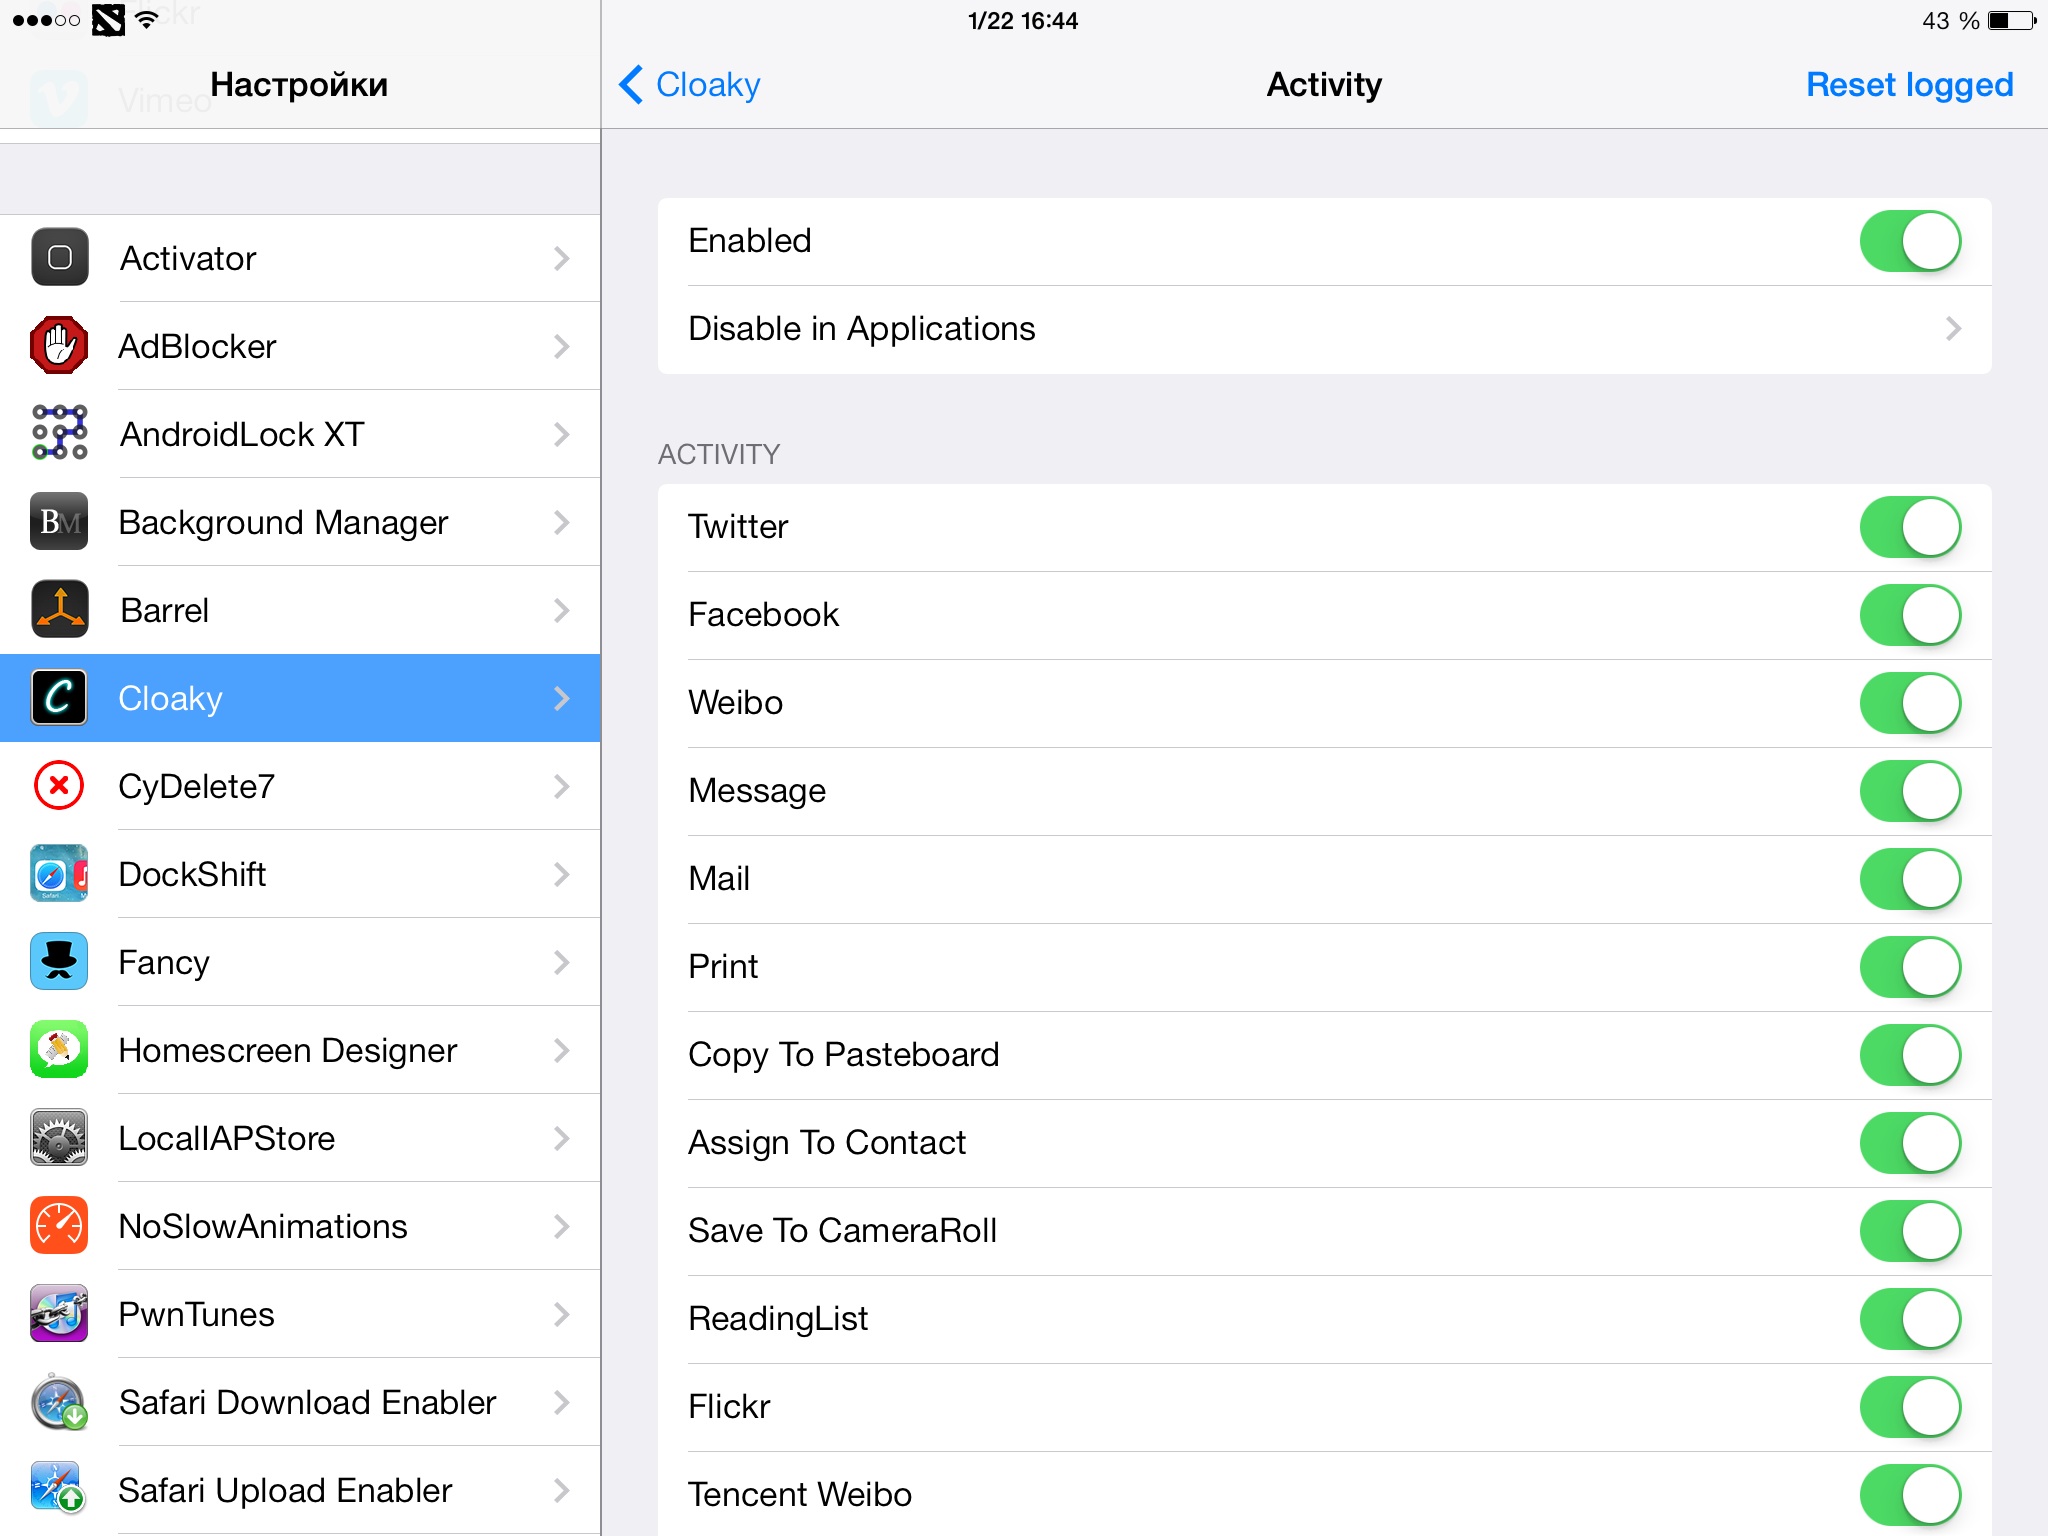The height and width of the screenshot is (1536, 2048).
Task: Tap the Homescreen Designer icon
Action: [x=59, y=1050]
